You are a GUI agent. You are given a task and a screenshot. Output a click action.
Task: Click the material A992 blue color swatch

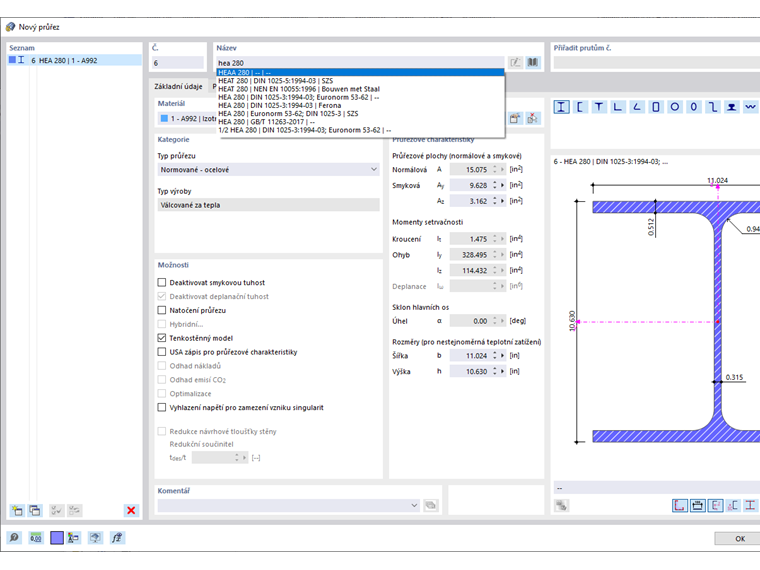point(164,118)
